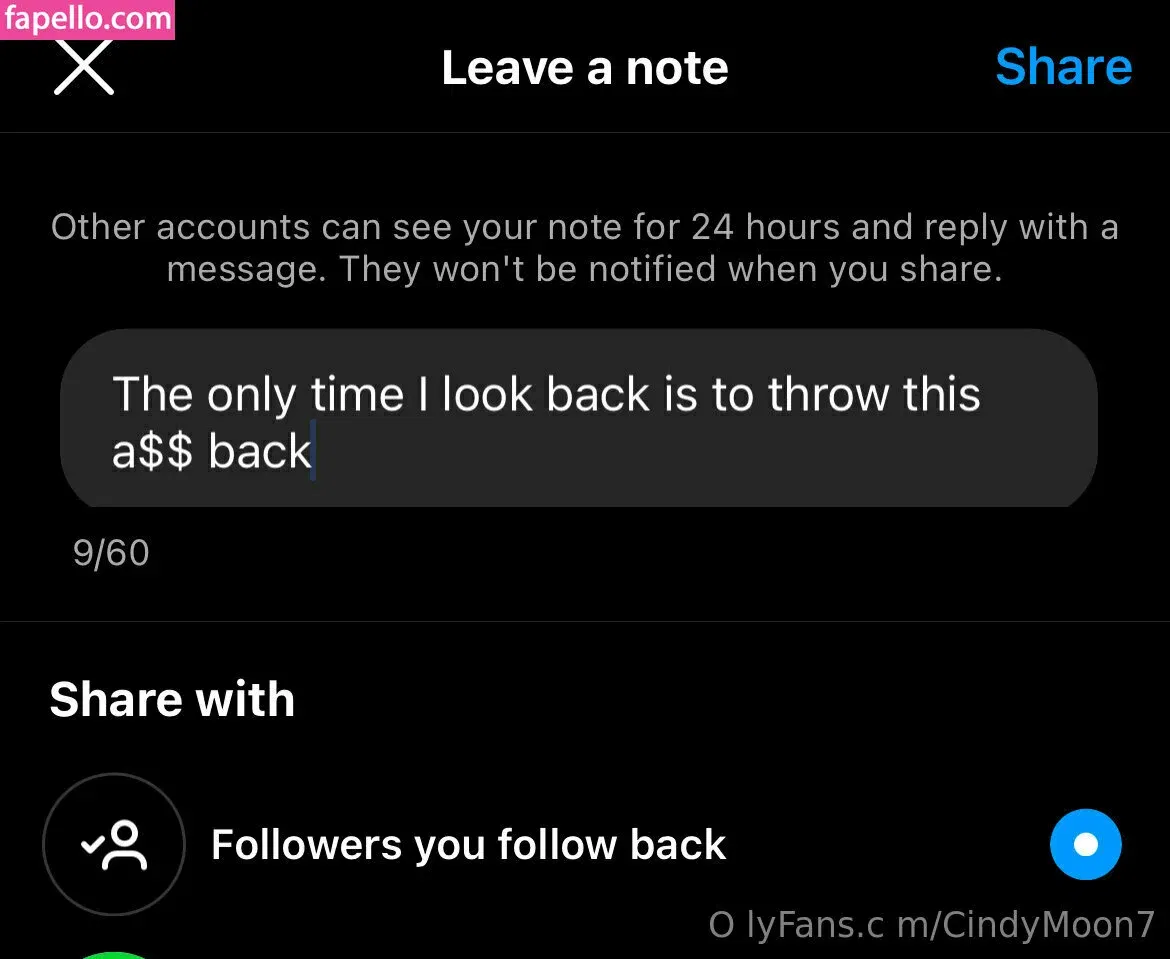Click the white dot of the selected radio
1170x959 pixels.
1085,844
